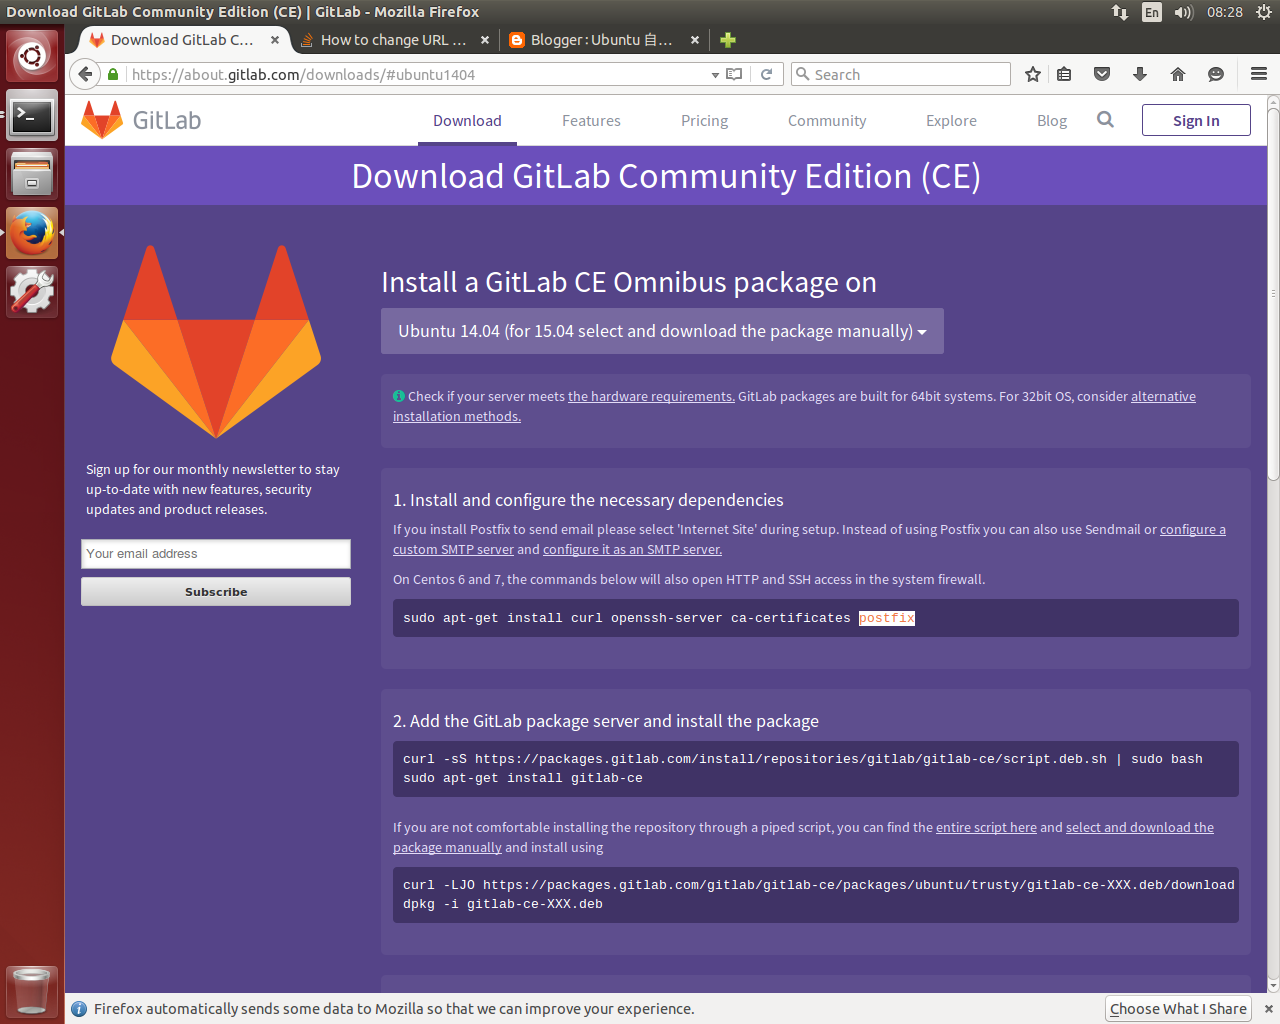Viewport: 1280px width, 1024px height.
Task: Open the Download nav item
Action: [x=467, y=120]
